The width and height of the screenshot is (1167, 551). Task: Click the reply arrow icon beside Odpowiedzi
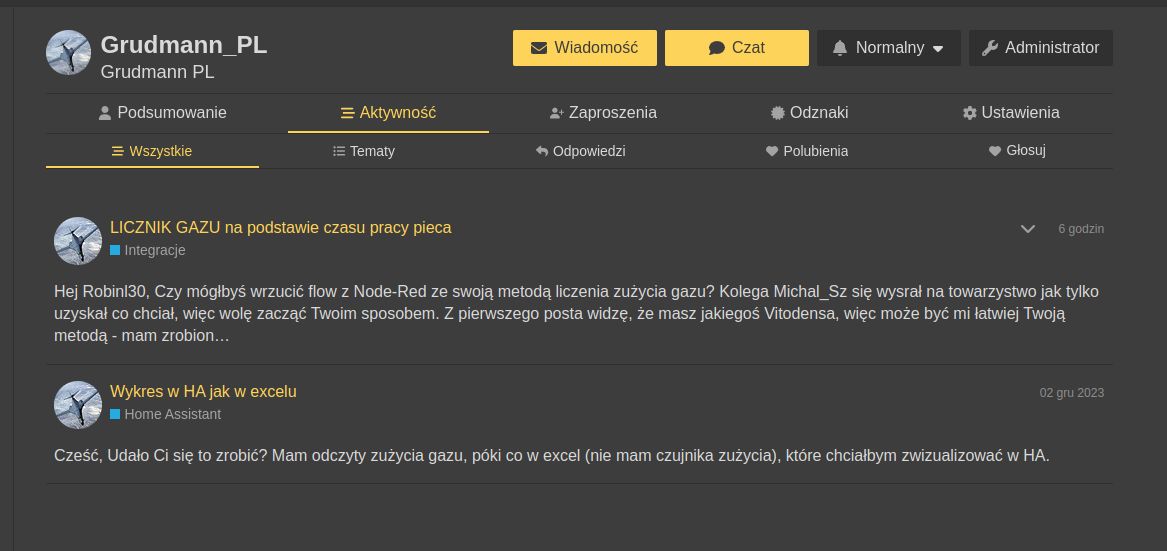point(542,152)
